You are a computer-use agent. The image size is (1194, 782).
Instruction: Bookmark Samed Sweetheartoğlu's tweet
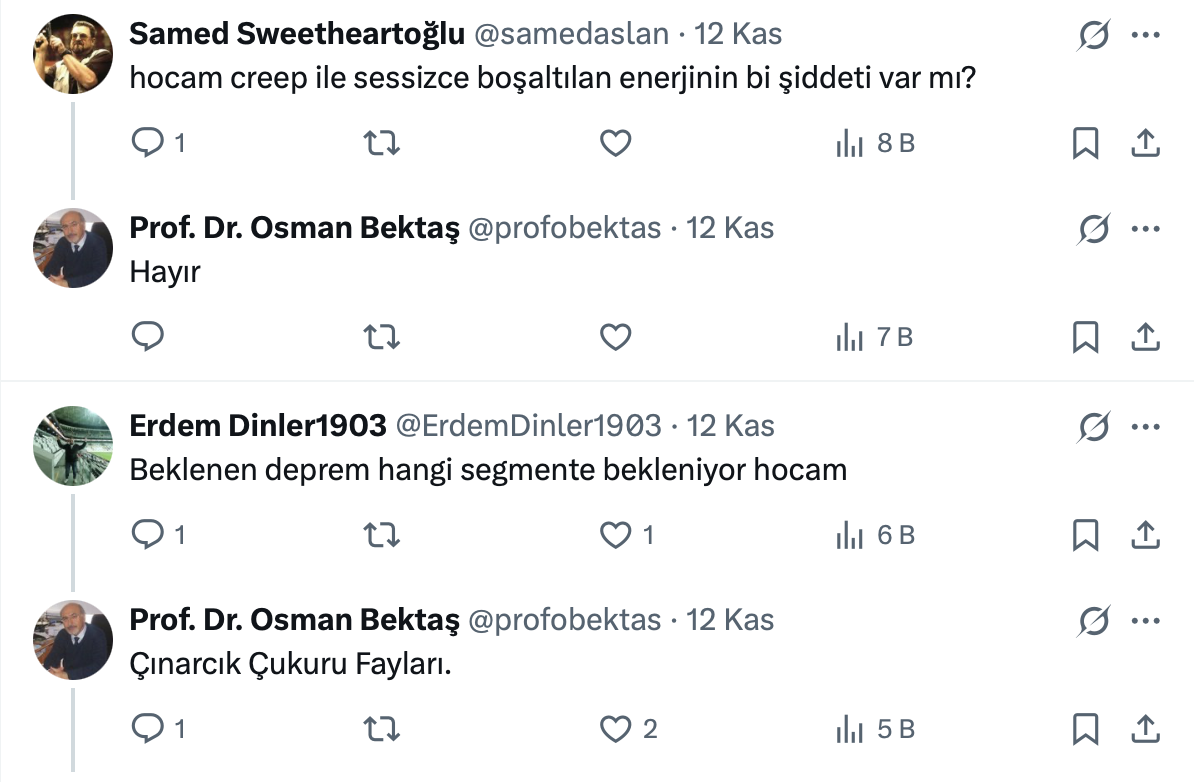coord(1085,144)
